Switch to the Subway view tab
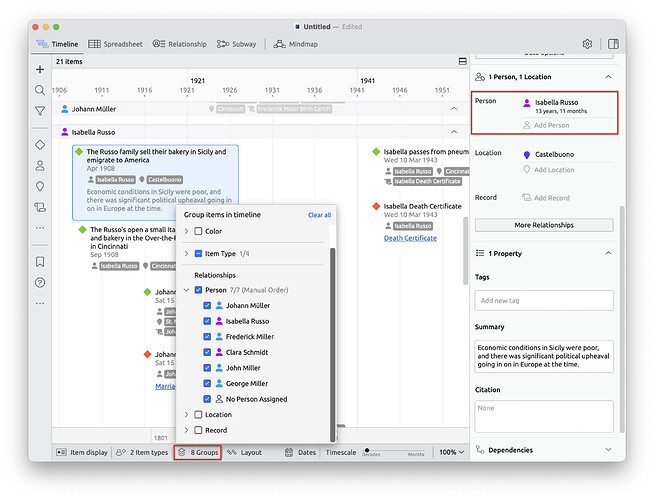The width and height of the screenshot is (655, 500). coord(236,44)
